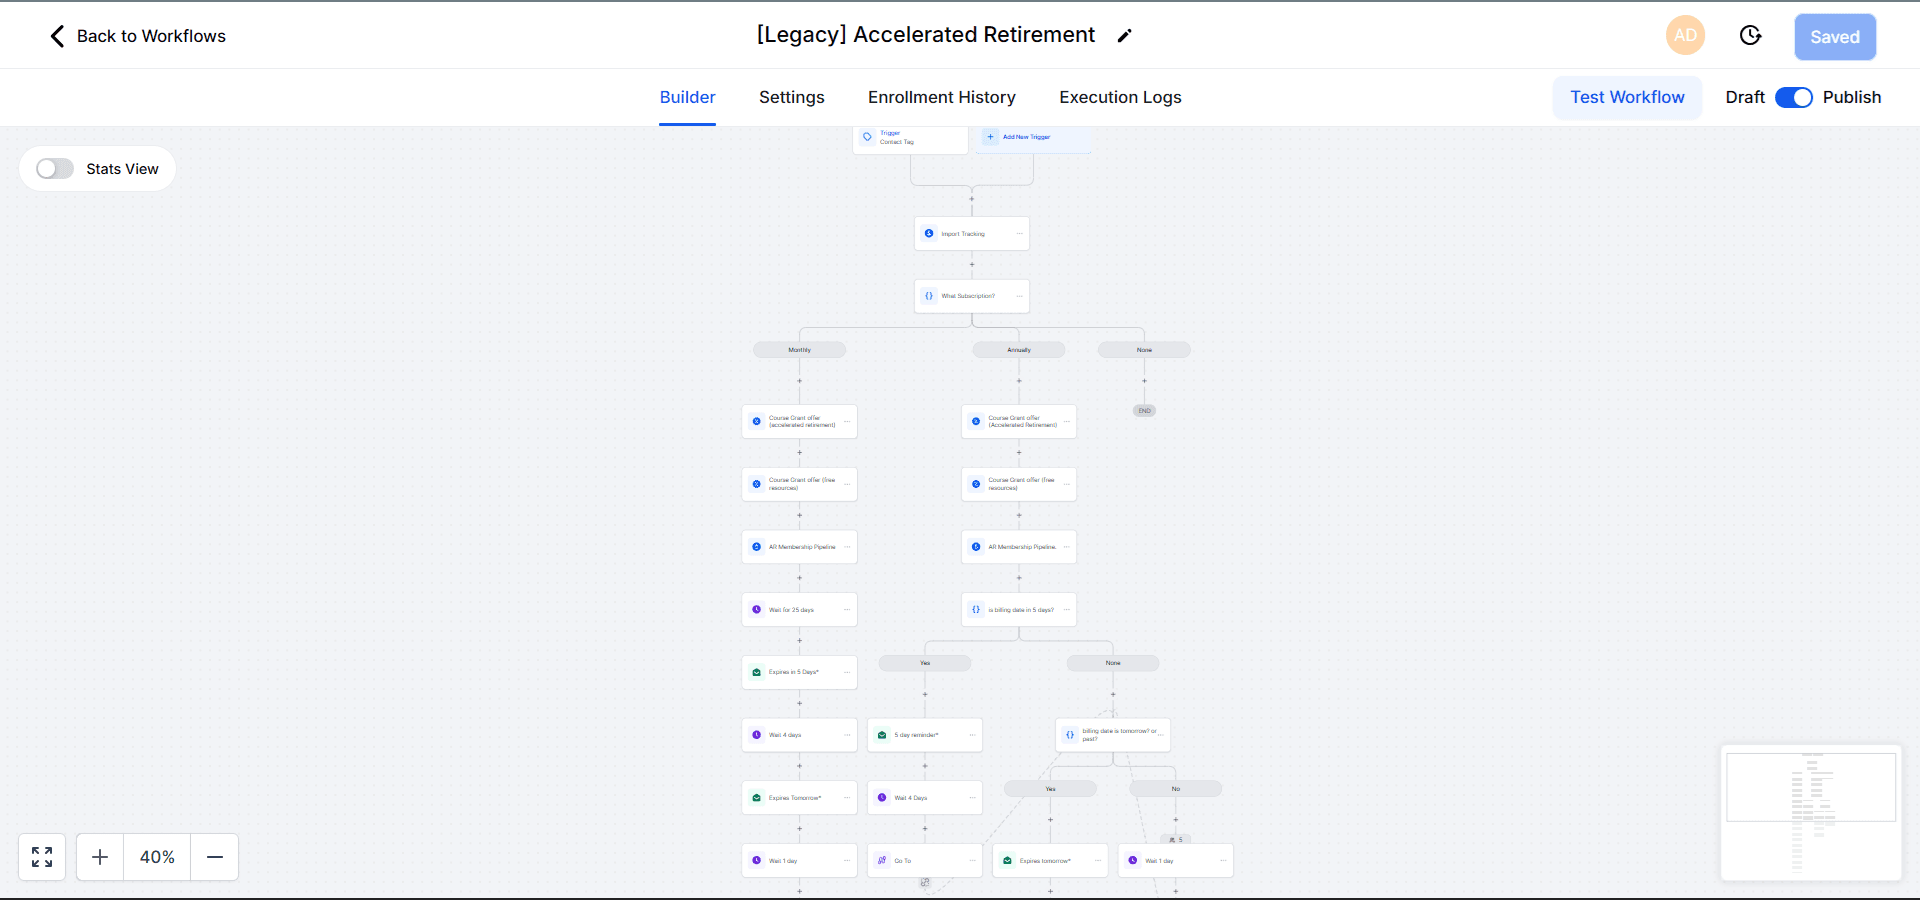Open the version history clock icon
The width and height of the screenshot is (1920, 900).
[x=1750, y=36]
